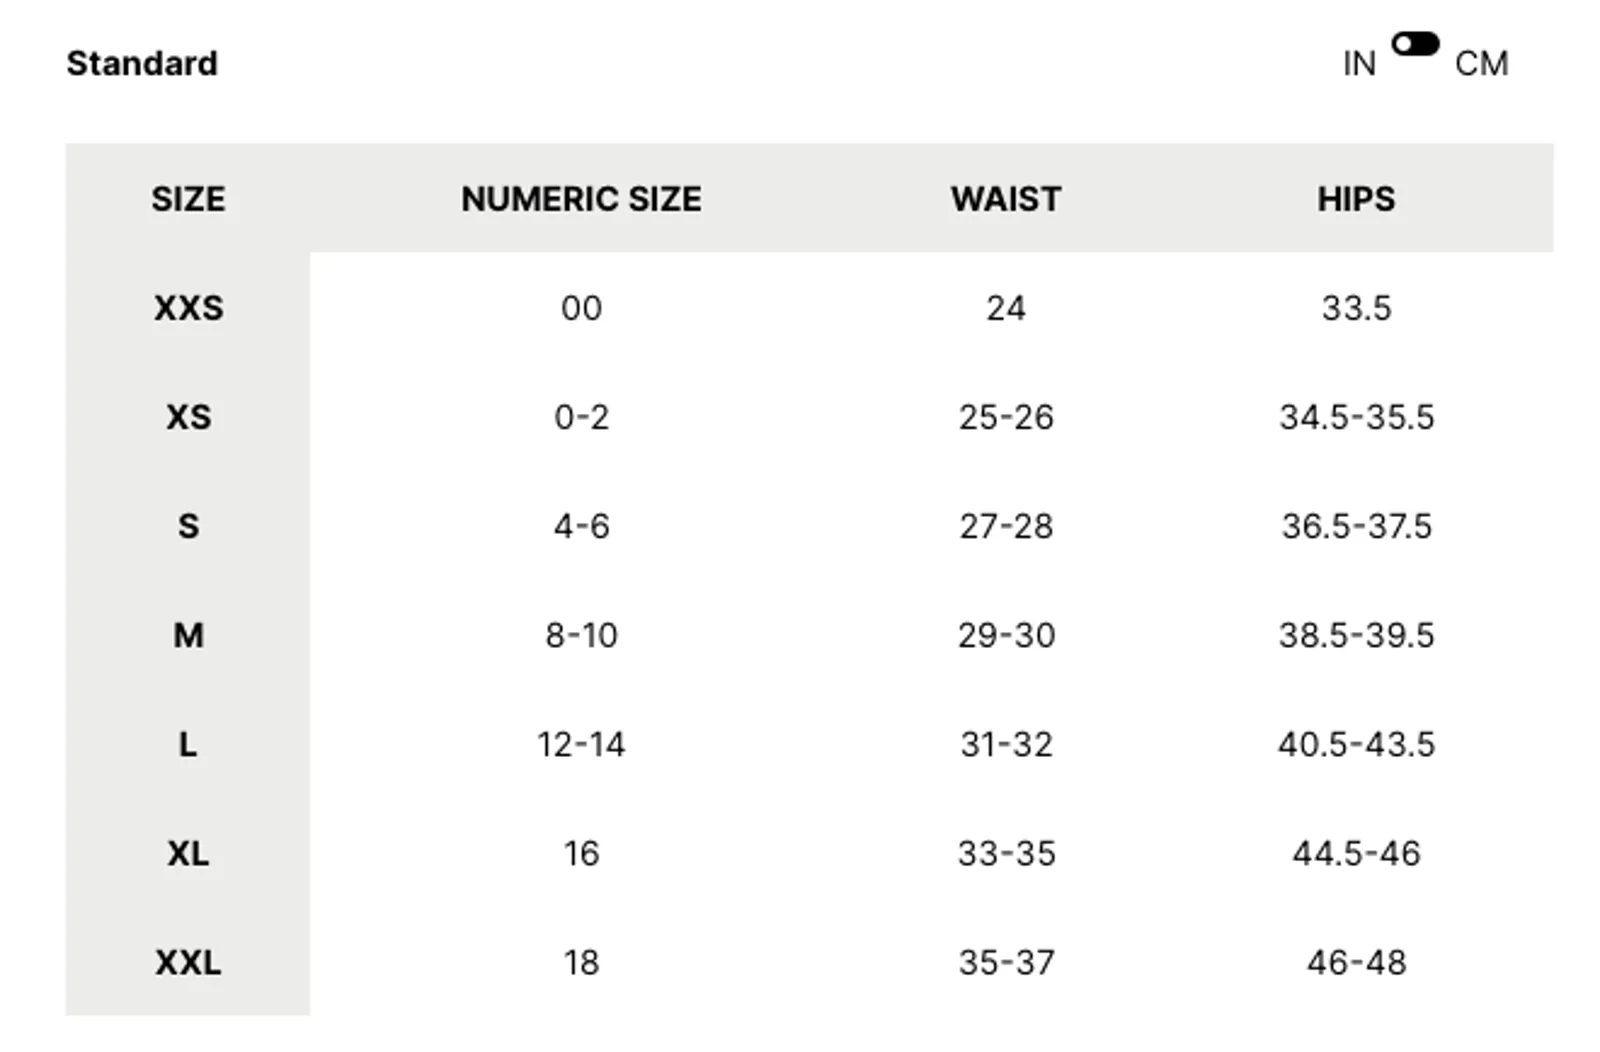Viewport: 1600px width, 1052px height.
Task: Click the NUMERIC SIZE column header
Action: click(x=581, y=199)
